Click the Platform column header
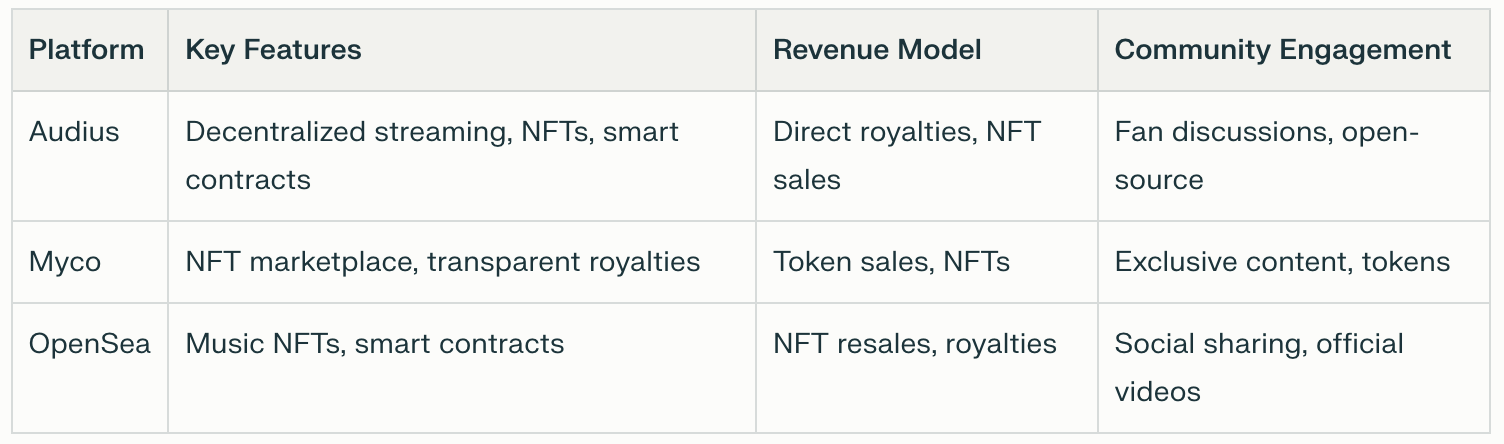 [86, 50]
